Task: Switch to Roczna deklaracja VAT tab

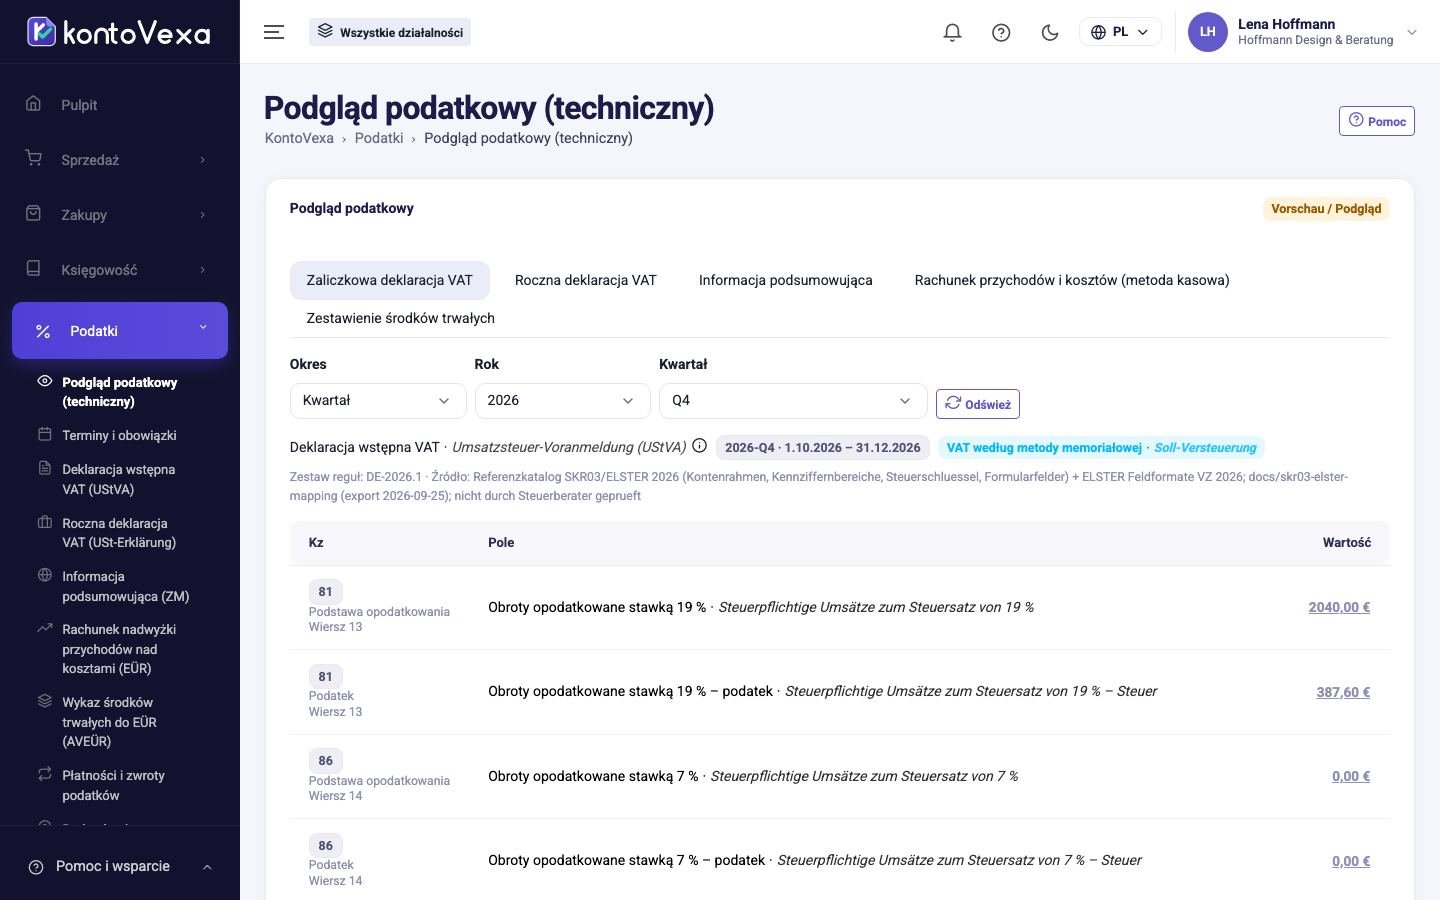Action: [x=586, y=280]
